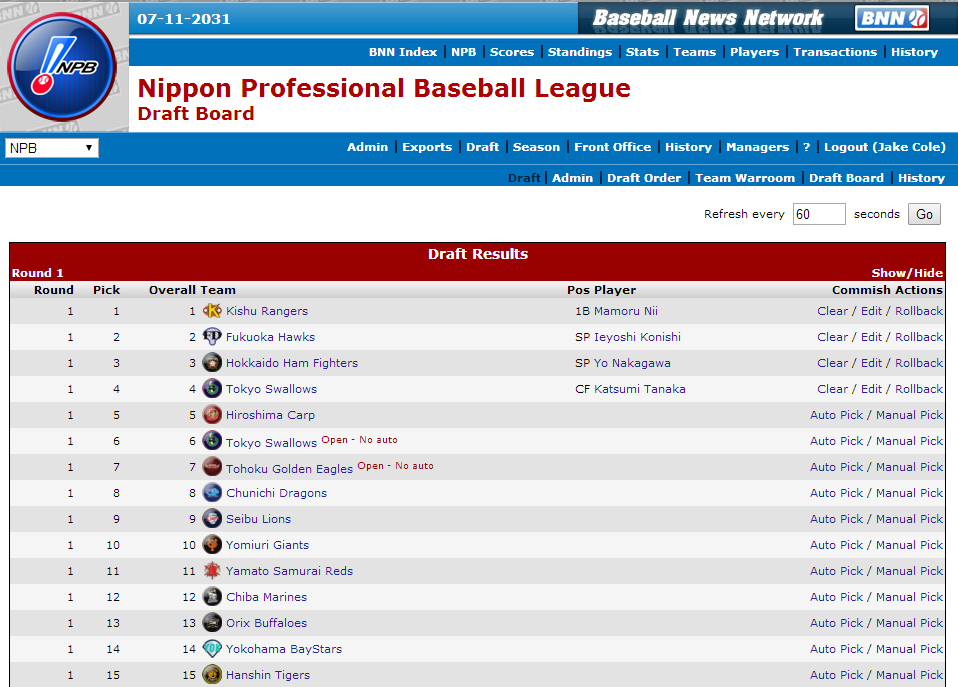
Task: Open the Front Office menu
Action: coord(612,147)
